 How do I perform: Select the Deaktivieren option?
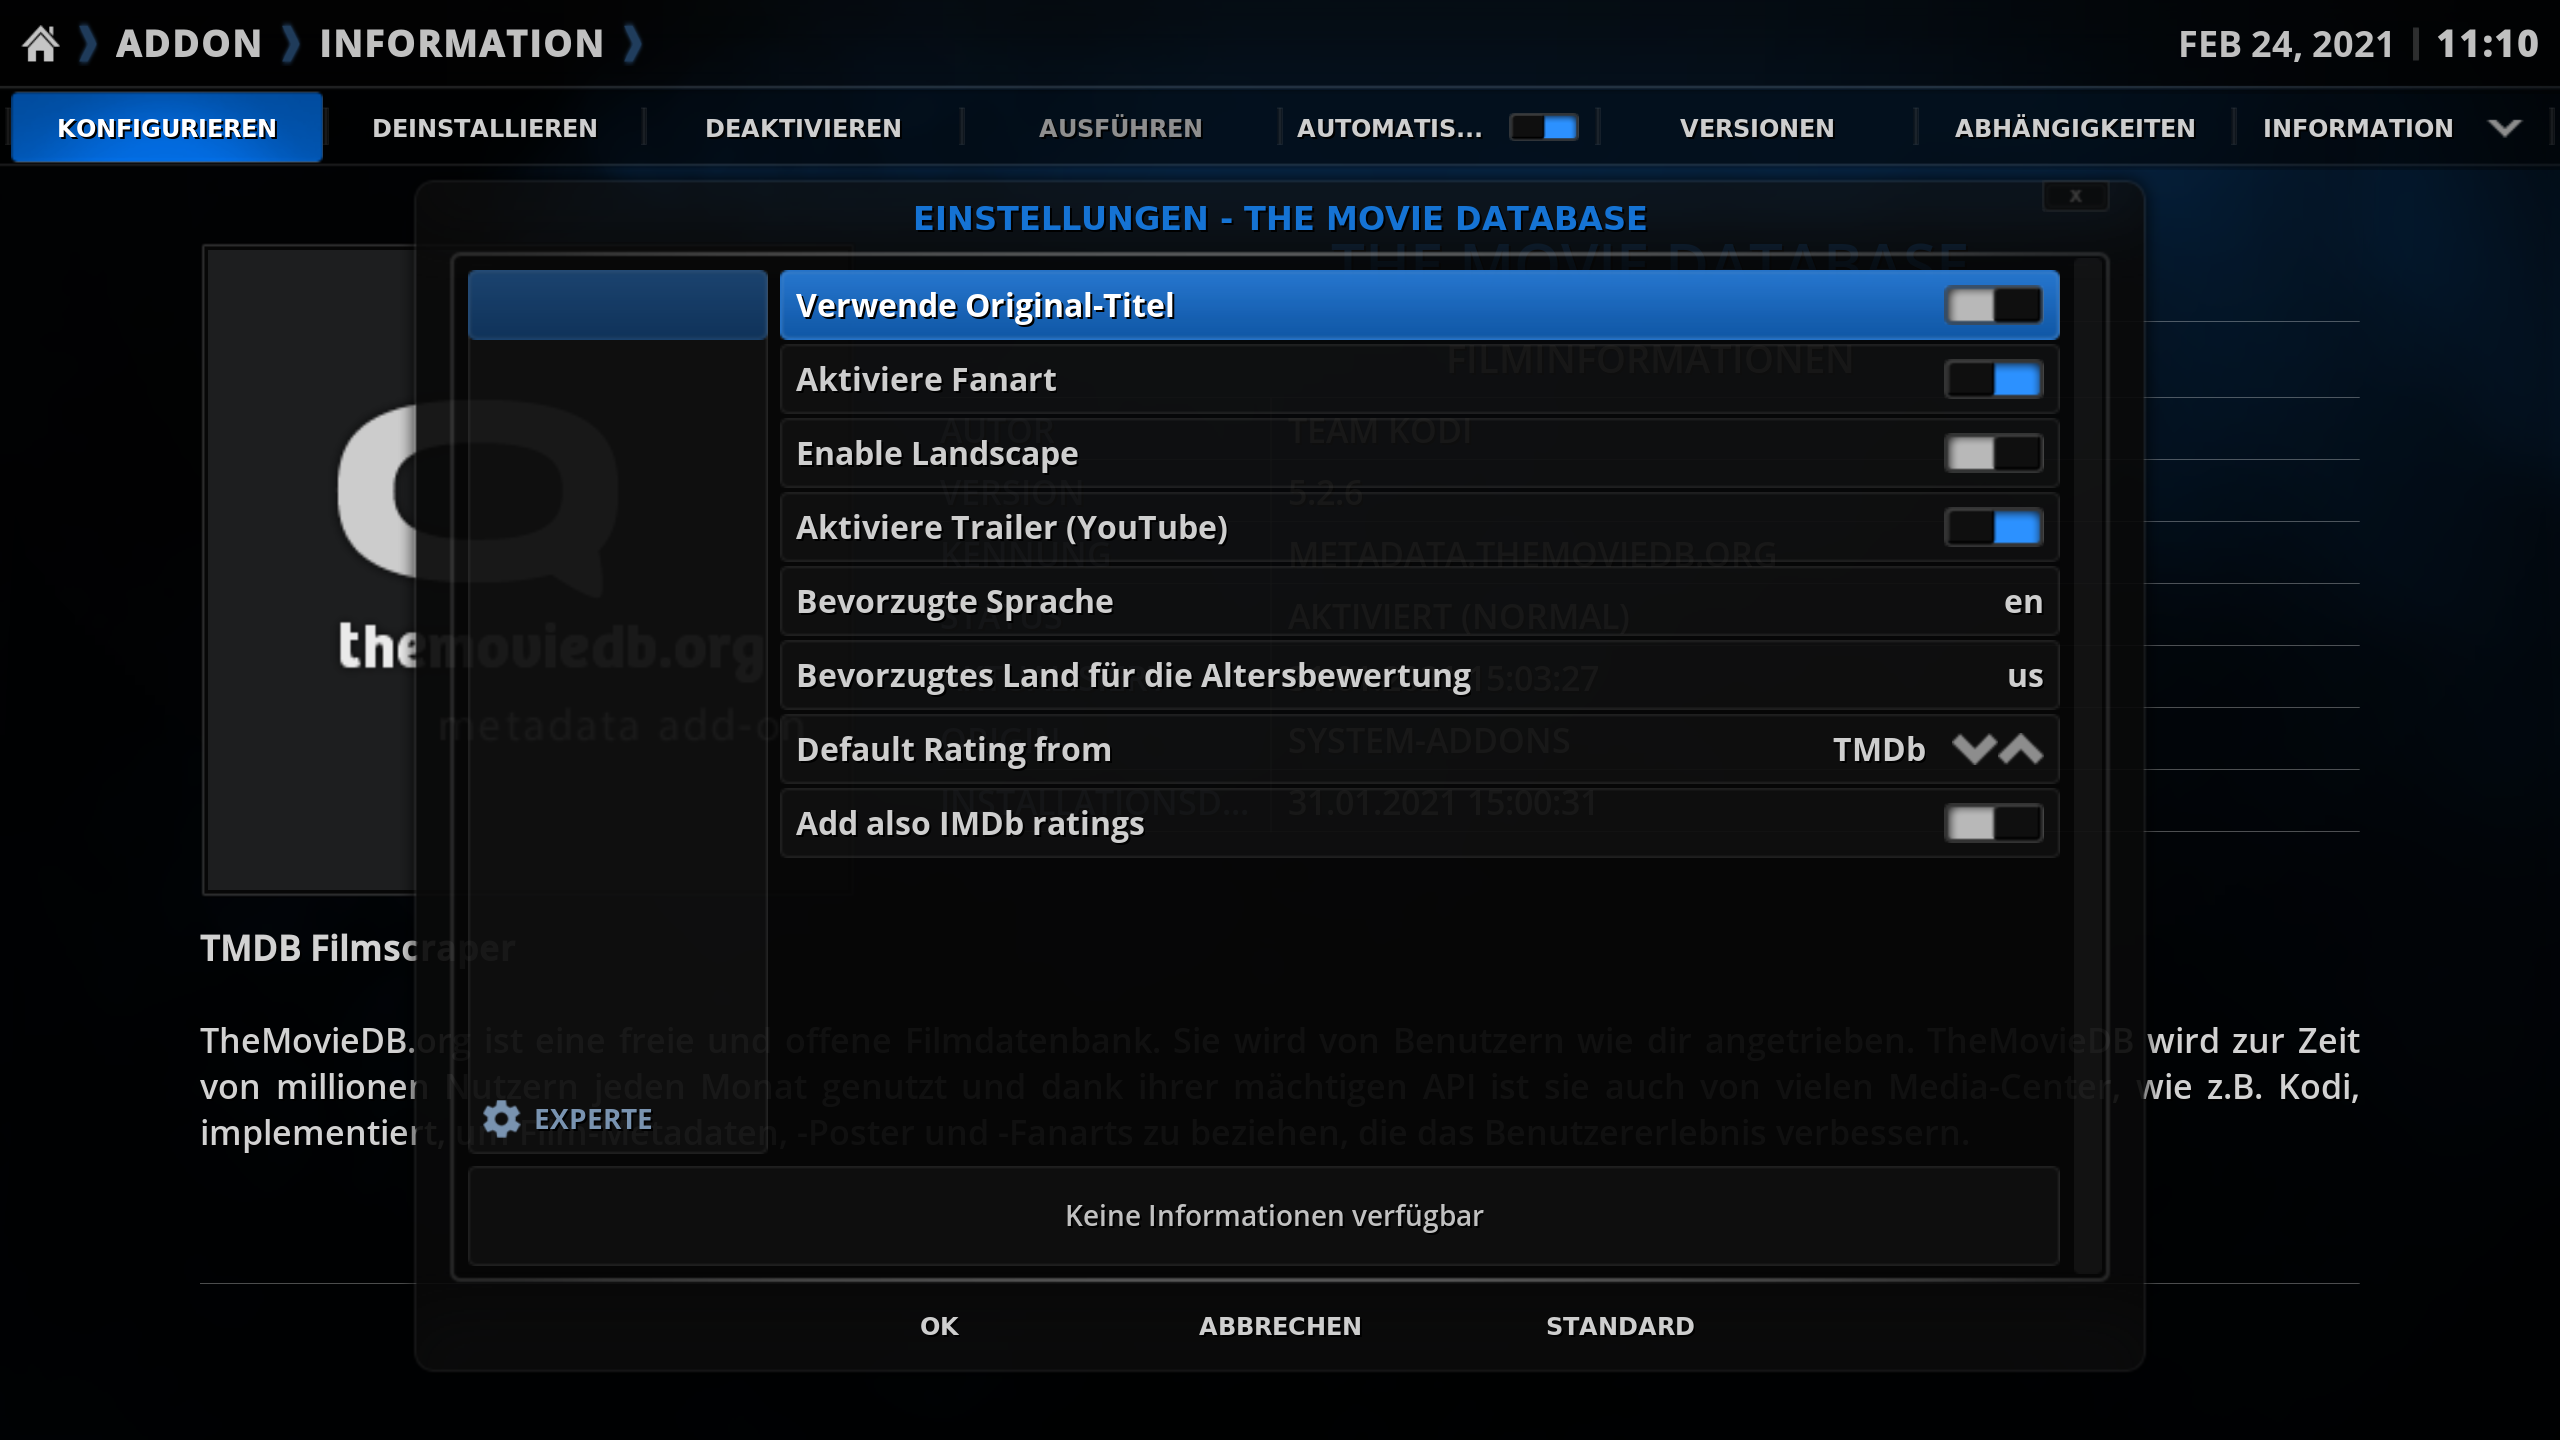coord(803,128)
